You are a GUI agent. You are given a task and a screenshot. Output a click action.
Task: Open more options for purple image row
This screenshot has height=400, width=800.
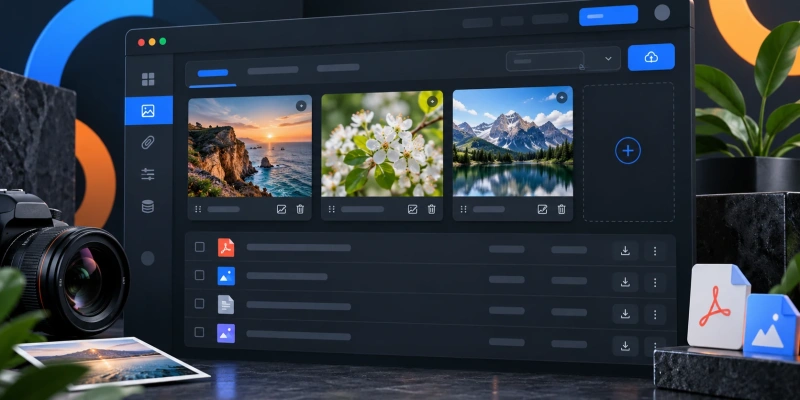coord(655,346)
